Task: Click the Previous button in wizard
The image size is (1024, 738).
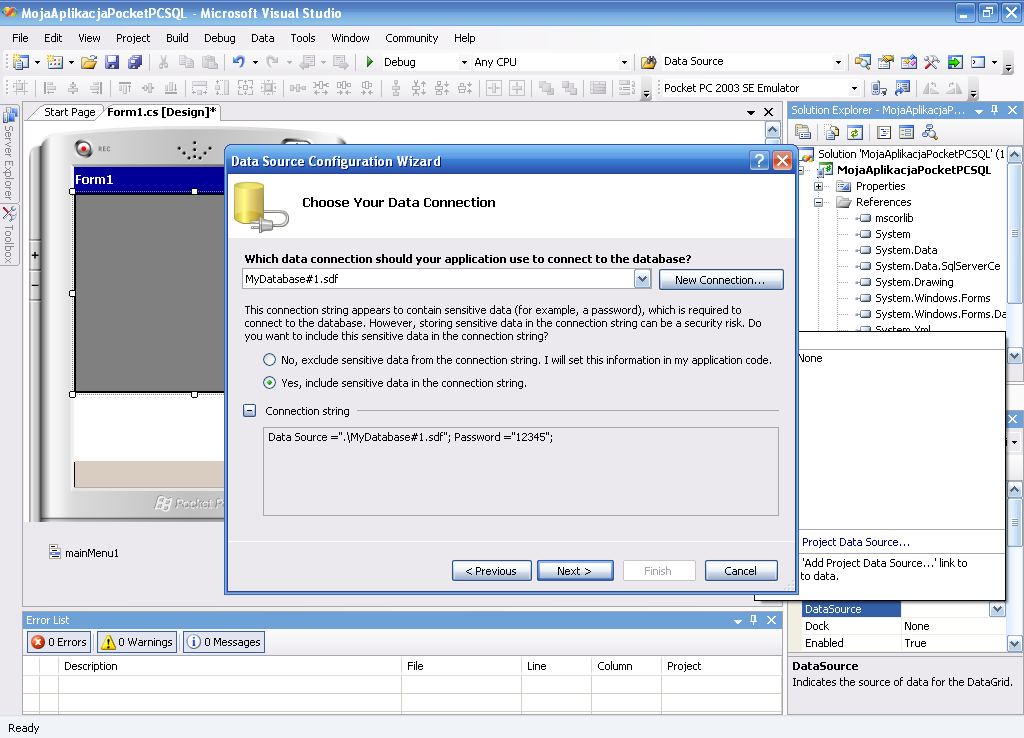Action: (491, 571)
